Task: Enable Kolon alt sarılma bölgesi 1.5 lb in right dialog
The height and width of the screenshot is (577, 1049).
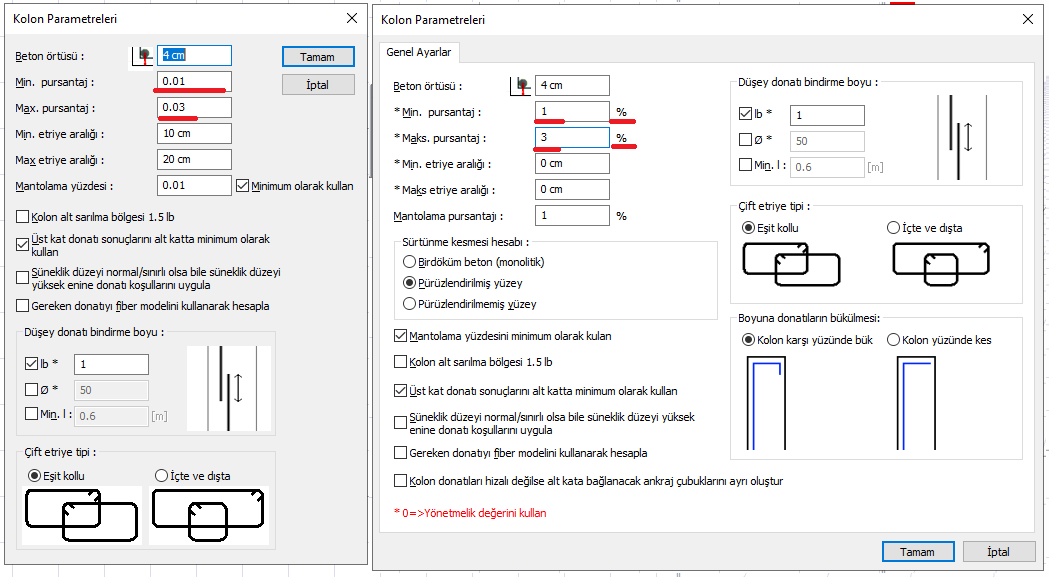Action: [401, 362]
